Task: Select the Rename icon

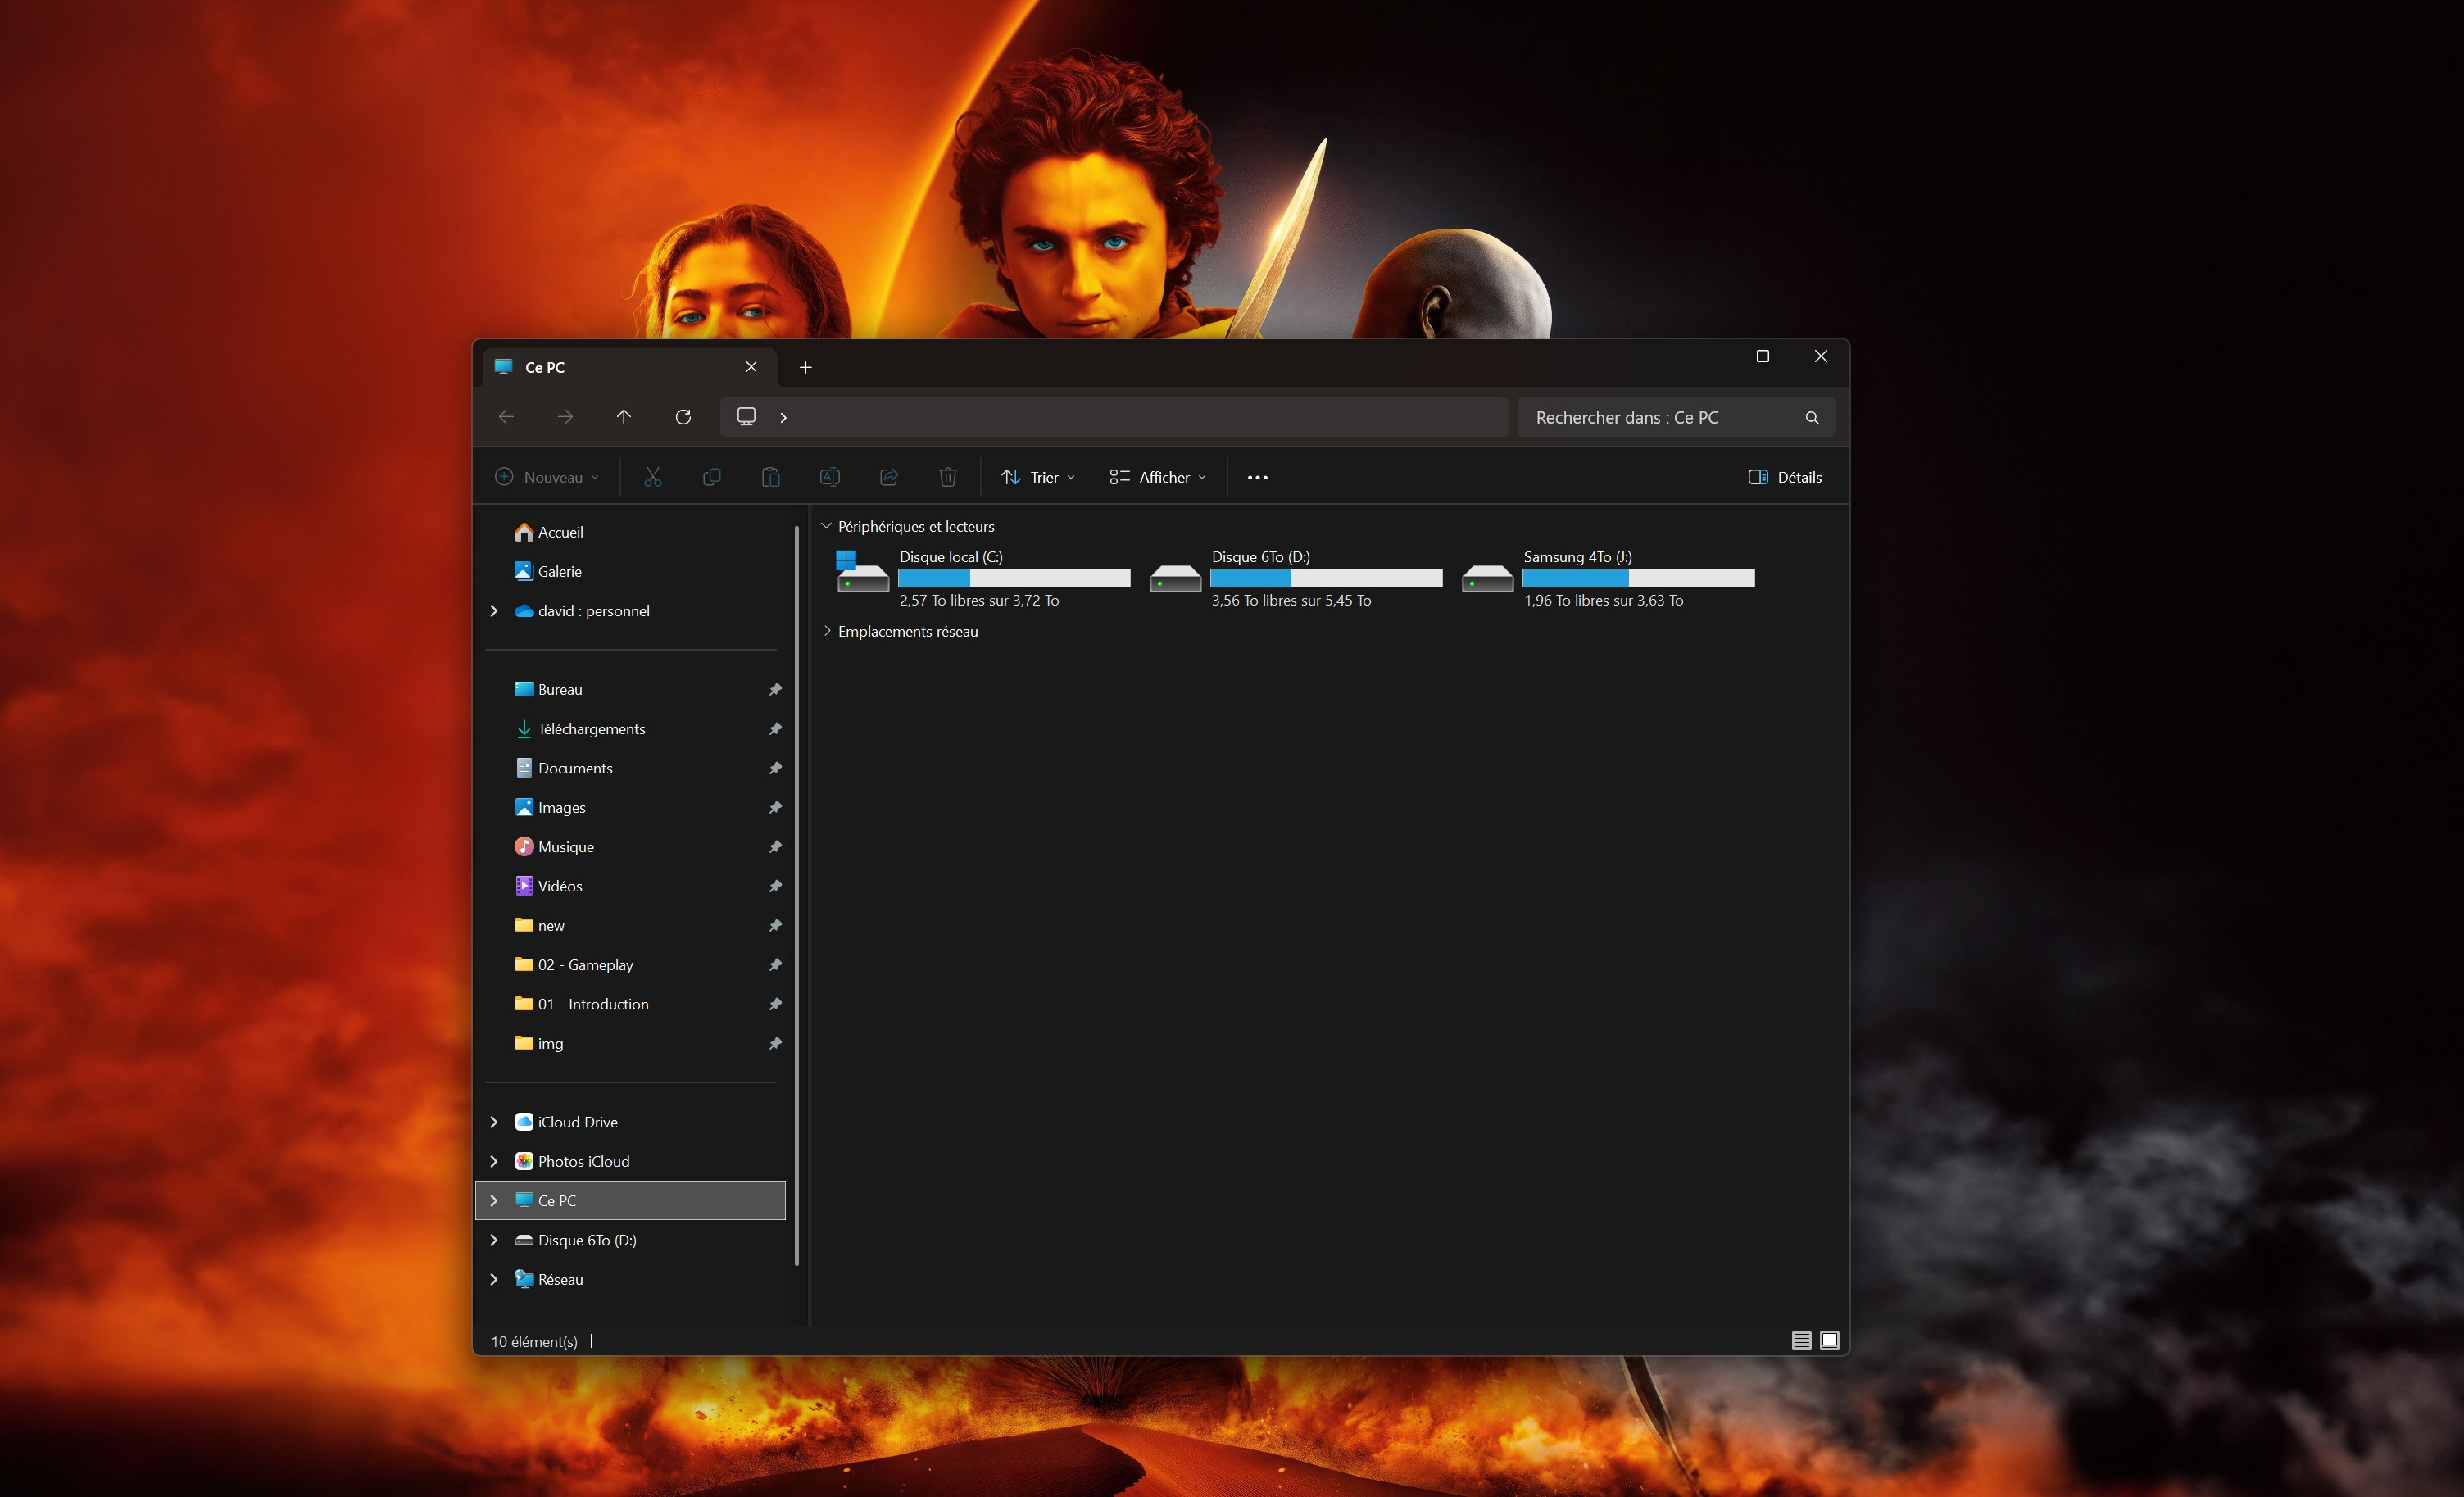Action: click(830, 477)
